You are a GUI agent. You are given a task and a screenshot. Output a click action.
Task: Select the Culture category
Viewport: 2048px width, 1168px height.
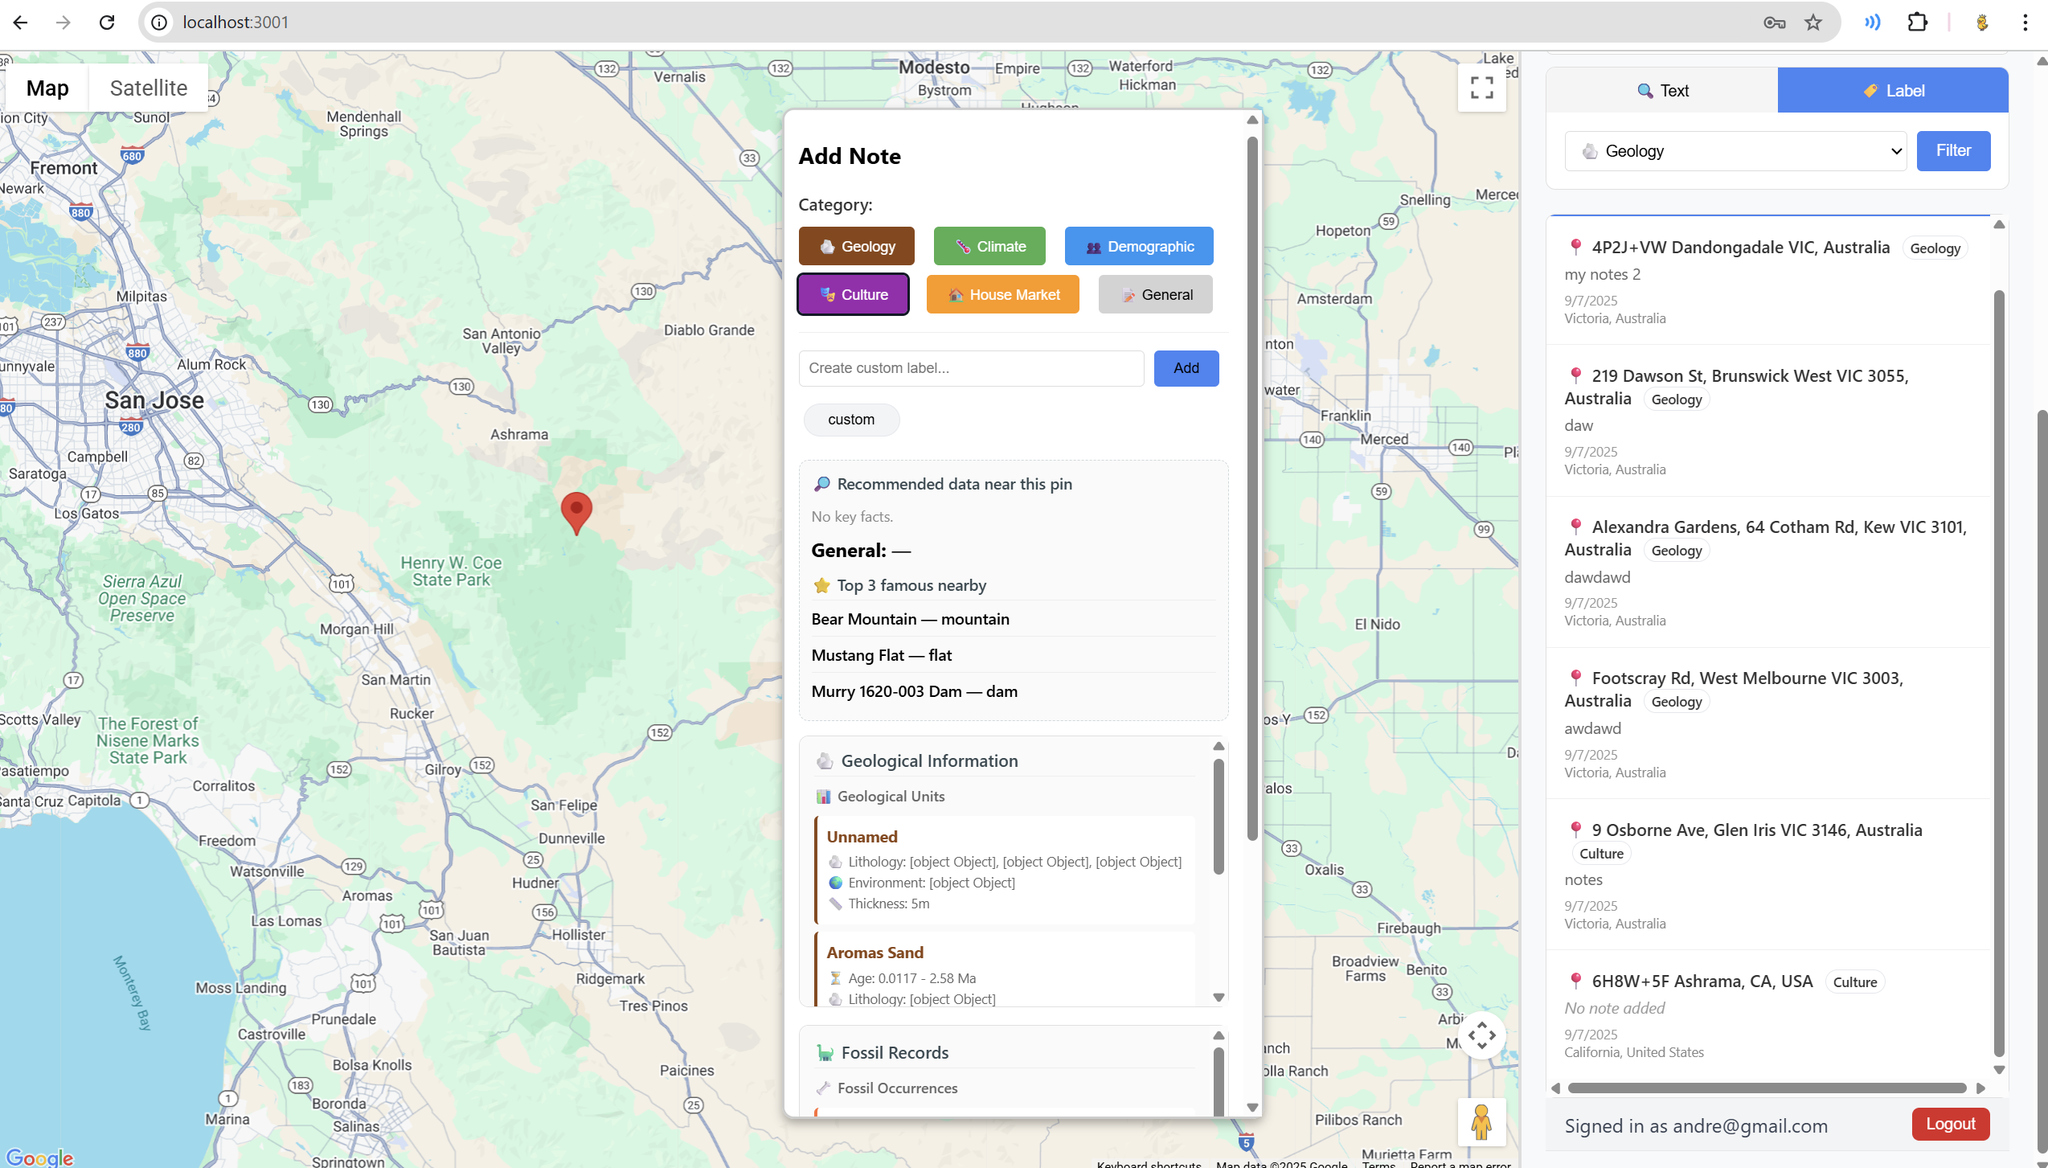click(853, 294)
